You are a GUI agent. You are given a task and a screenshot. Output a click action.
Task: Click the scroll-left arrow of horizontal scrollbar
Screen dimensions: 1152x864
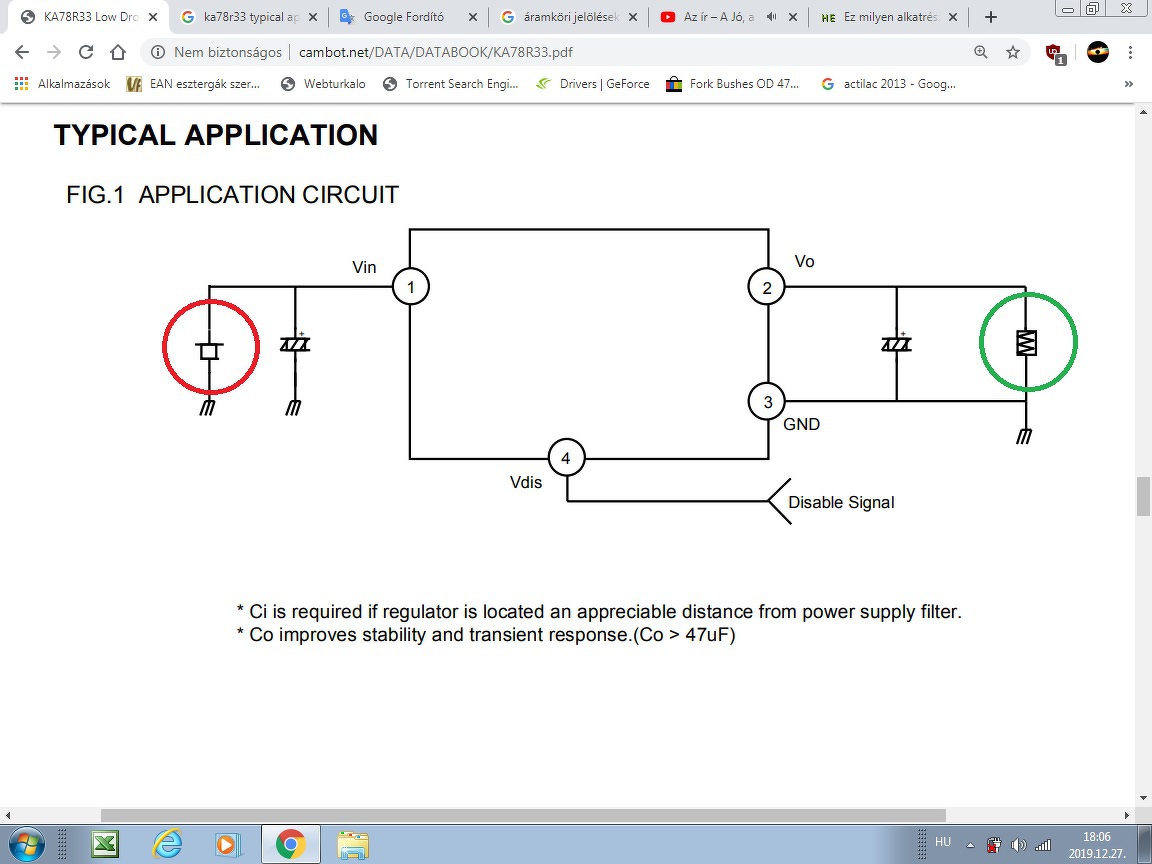point(8,815)
